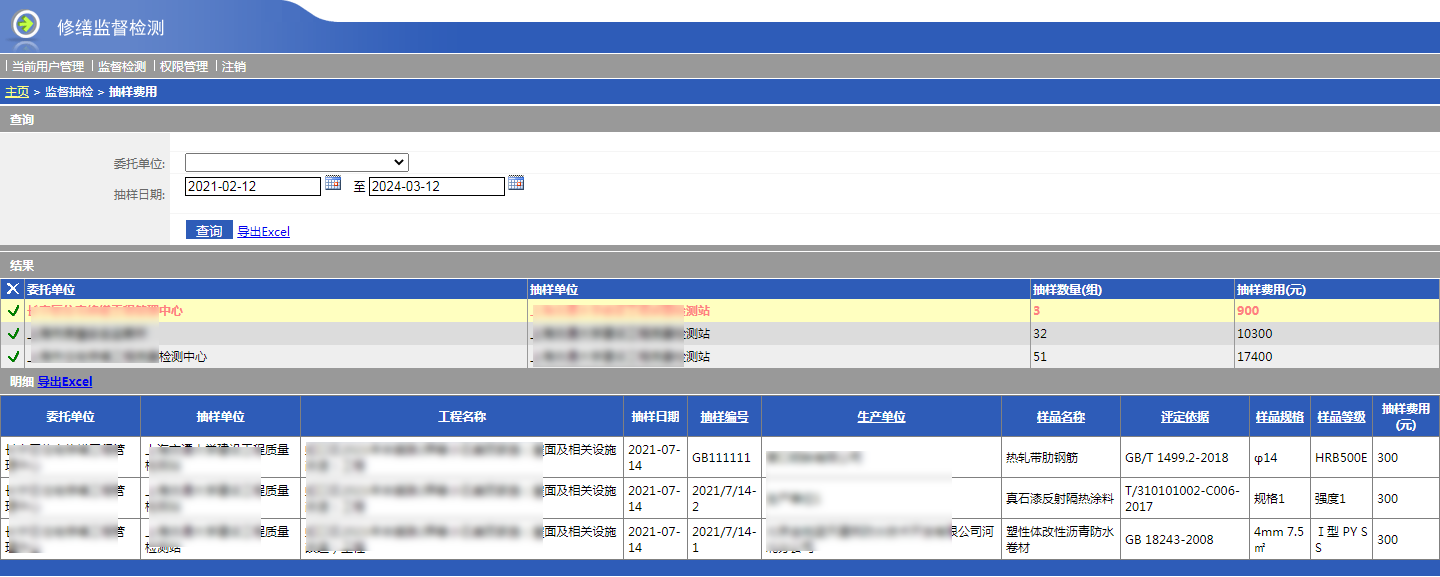Click the value 17400 in results
Viewport: 1440px width, 577px height.
1254,356
